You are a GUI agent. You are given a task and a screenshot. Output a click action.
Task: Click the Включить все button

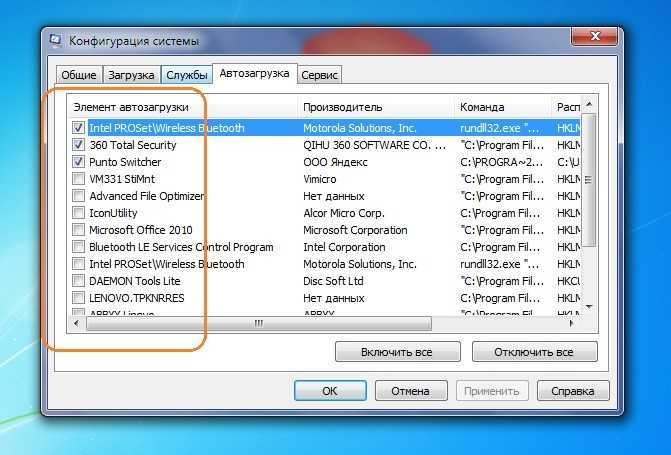(x=398, y=352)
